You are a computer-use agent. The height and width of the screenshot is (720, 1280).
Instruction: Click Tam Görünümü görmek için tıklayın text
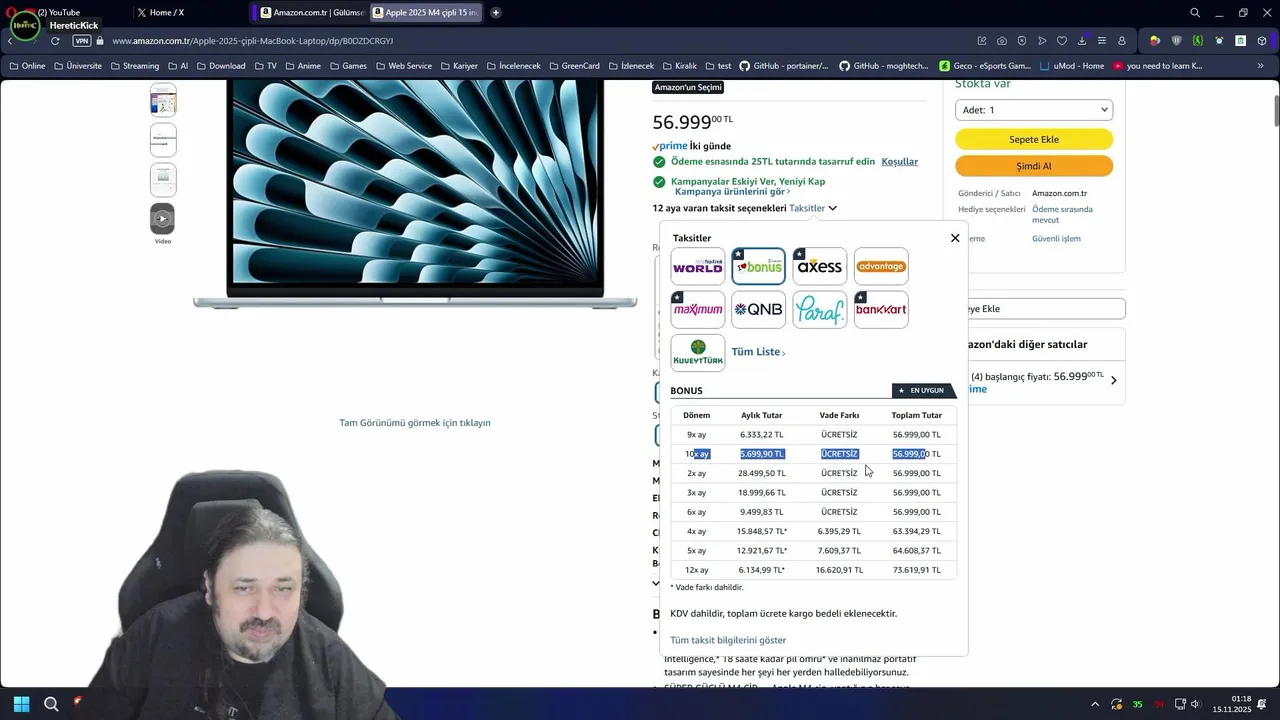click(415, 423)
